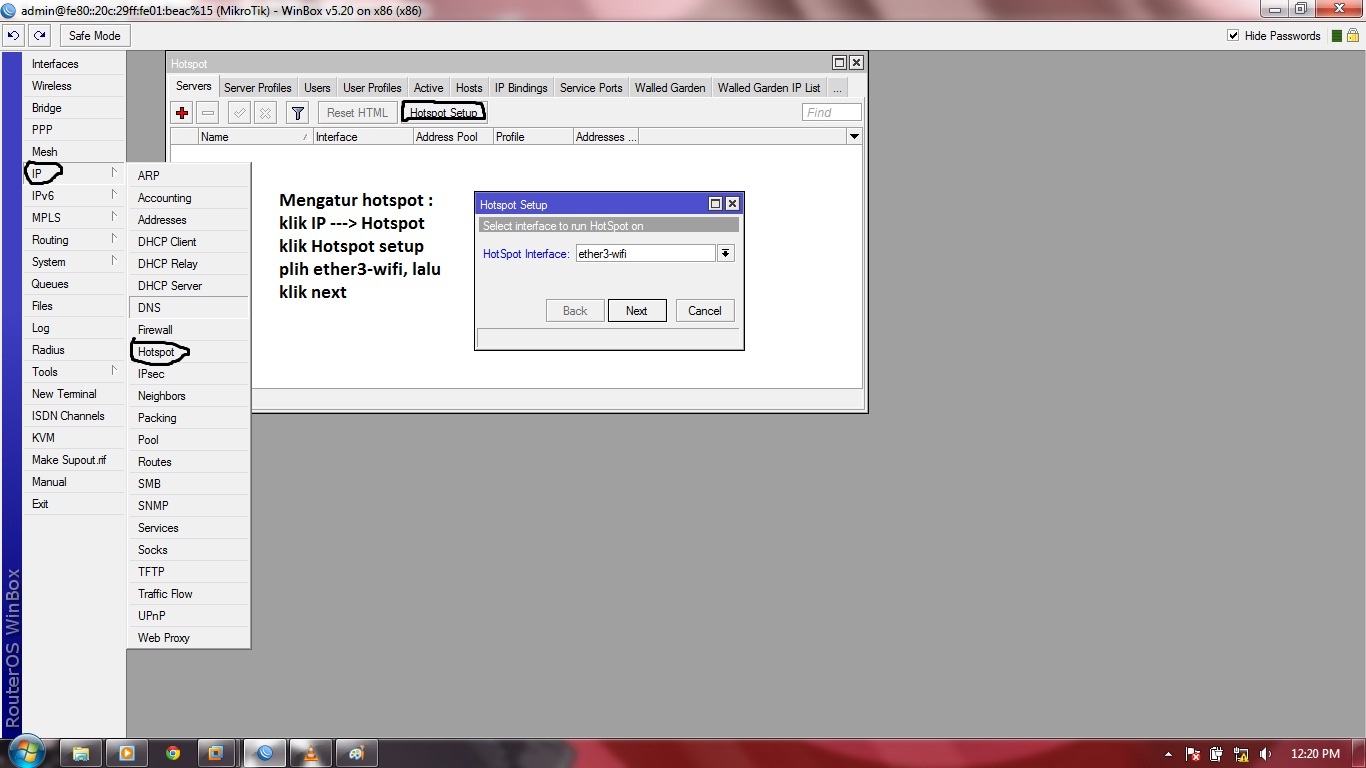Select DHCP Server in the IP submenu
Image resolution: width=1366 pixels, height=768 pixels.
pos(189,286)
